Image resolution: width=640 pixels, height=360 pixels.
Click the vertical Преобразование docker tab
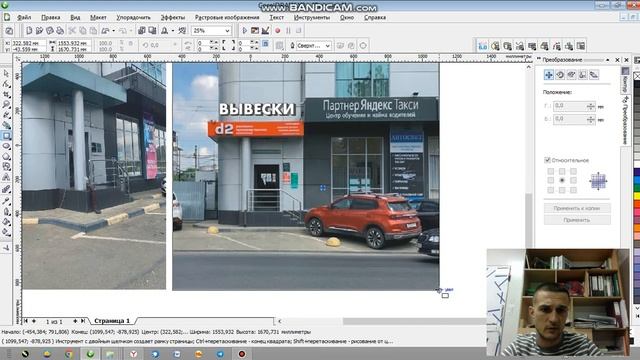pos(624,121)
